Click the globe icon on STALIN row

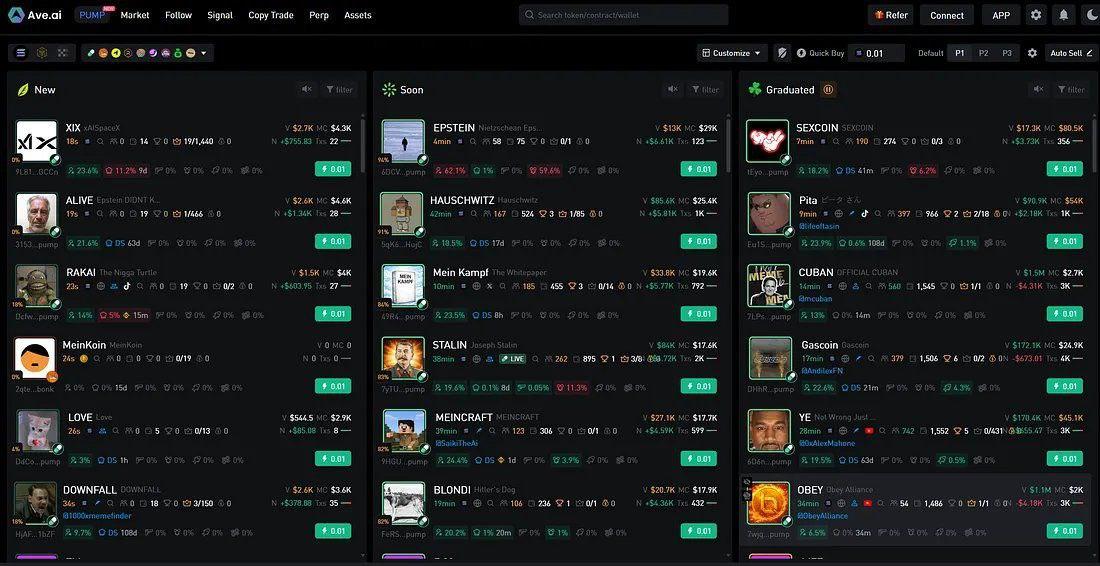(x=477, y=359)
